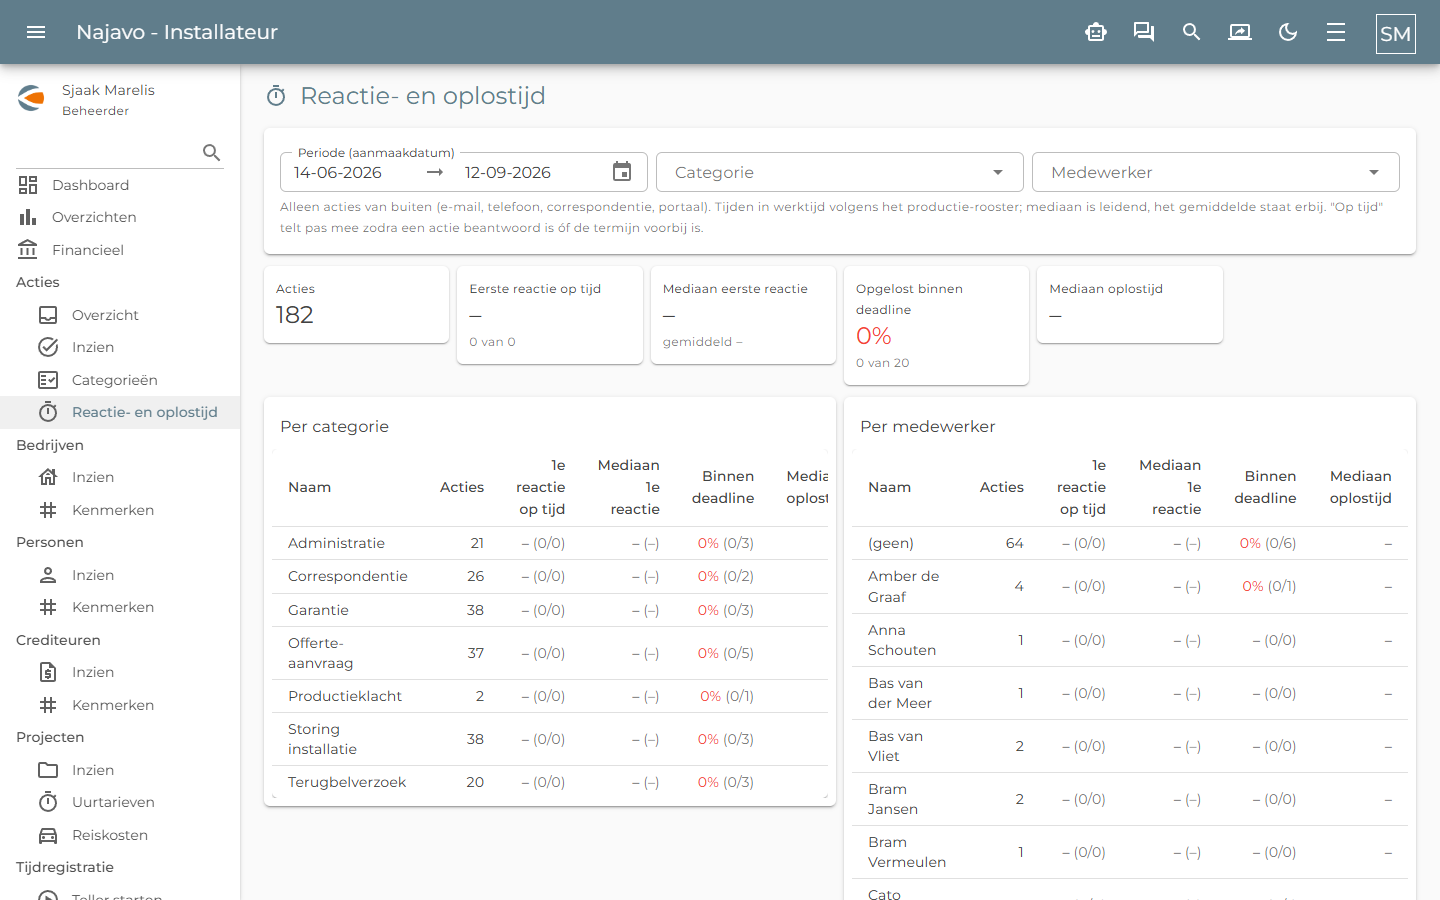Click the Categorieën icon in sidebar
Viewport: 1440px width, 900px height.
[48, 380]
